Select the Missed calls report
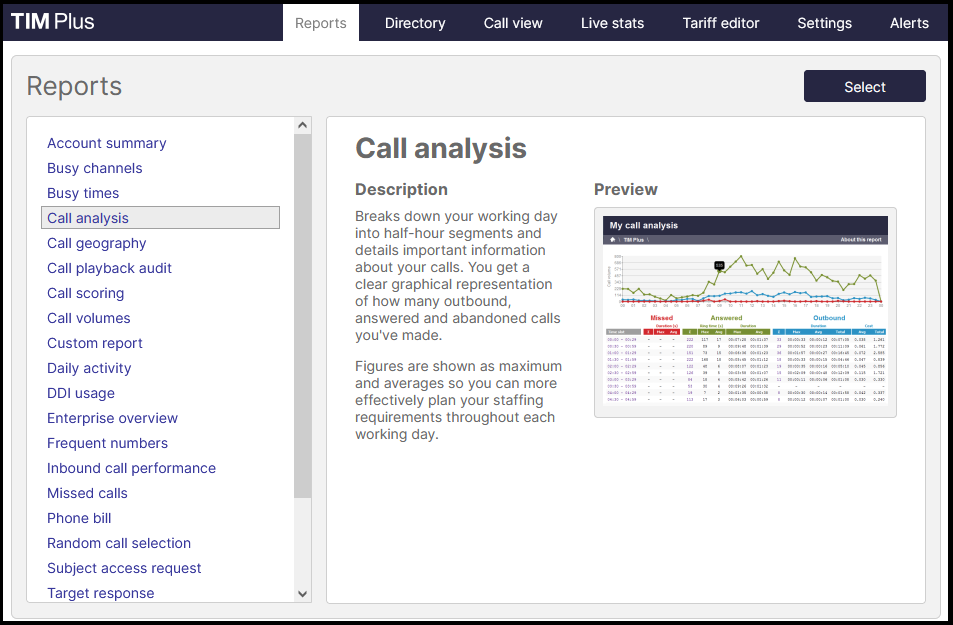This screenshot has width=953, height=625. (x=87, y=493)
